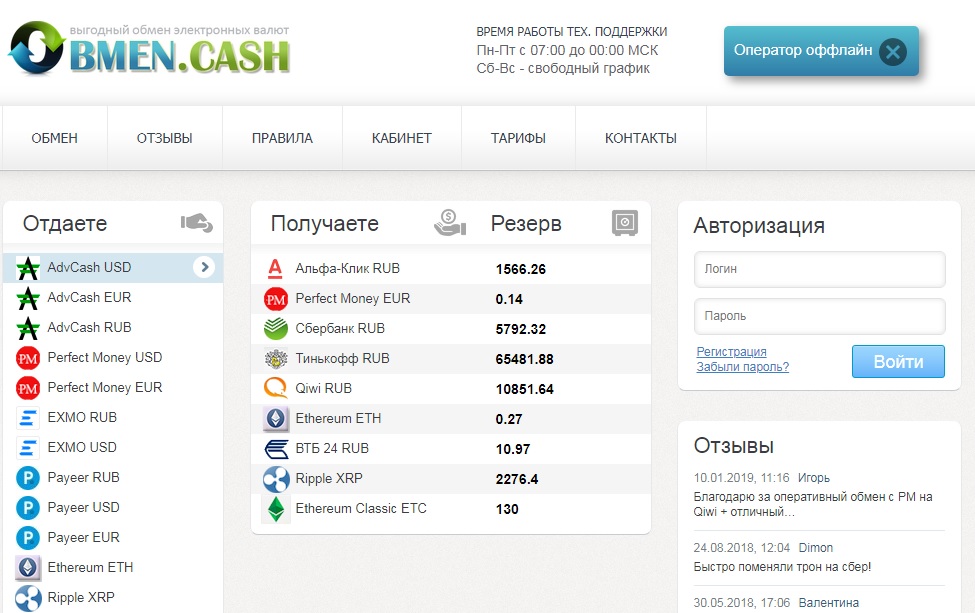This screenshot has height=613, width=975.
Task: Click the 'Оператор оффлайн' button
Action: point(821,51)
